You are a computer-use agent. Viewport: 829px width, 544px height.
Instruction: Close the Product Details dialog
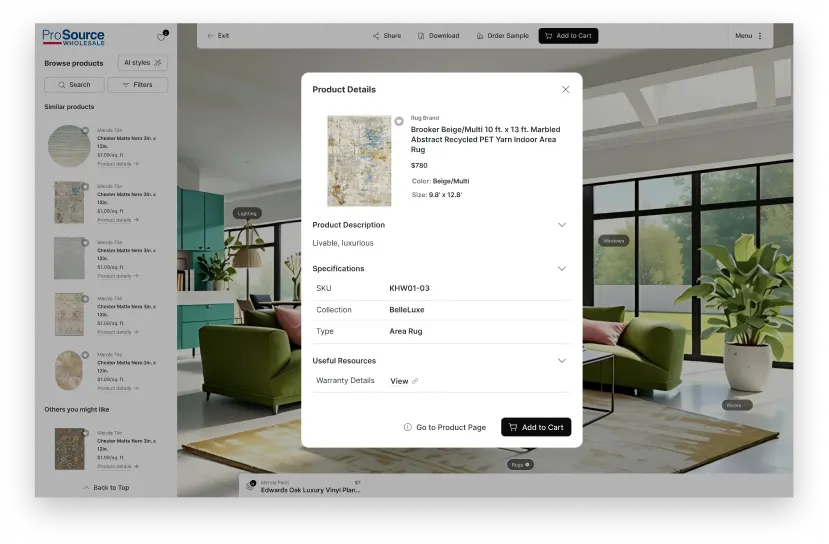pyautogui.click(x=565, y=89)
